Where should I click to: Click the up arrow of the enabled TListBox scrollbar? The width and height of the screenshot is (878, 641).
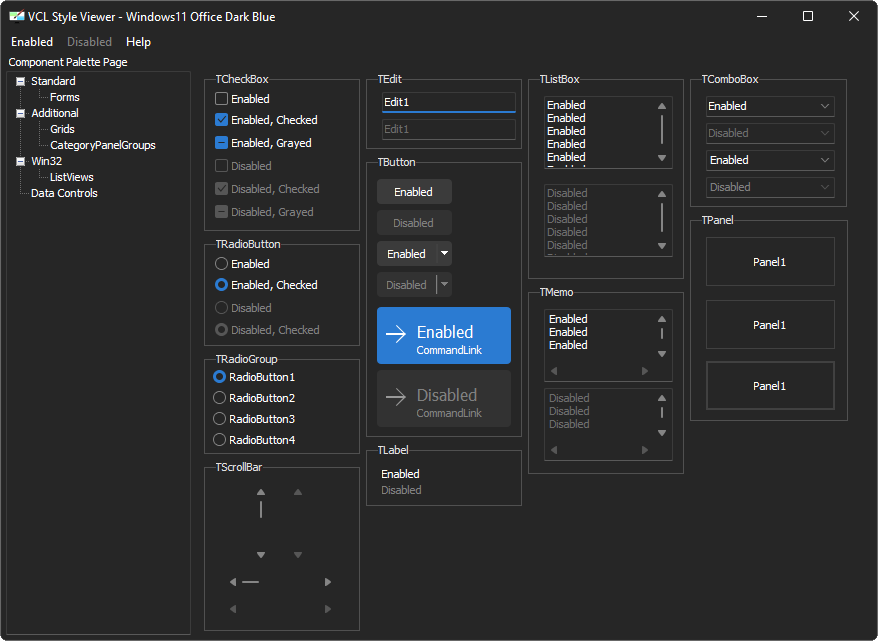pyautogui.click(x=662, y=106)
